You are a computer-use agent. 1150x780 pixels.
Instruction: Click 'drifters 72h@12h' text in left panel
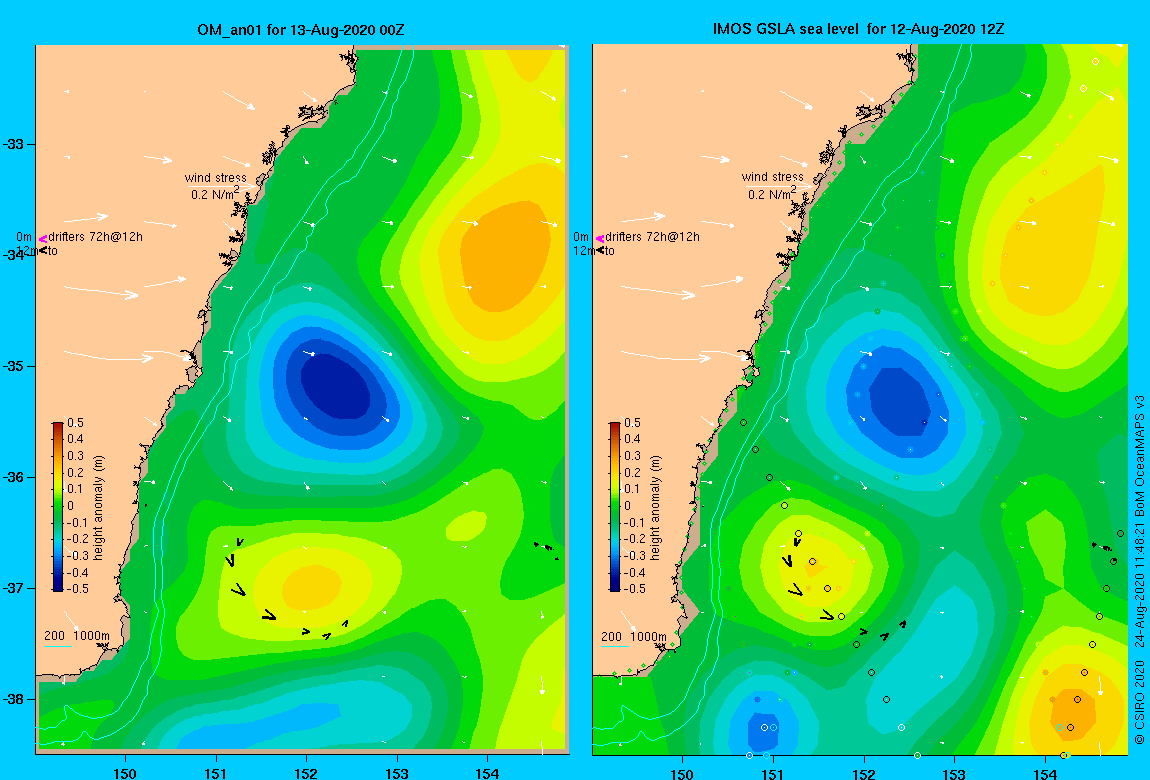[95, 237]
